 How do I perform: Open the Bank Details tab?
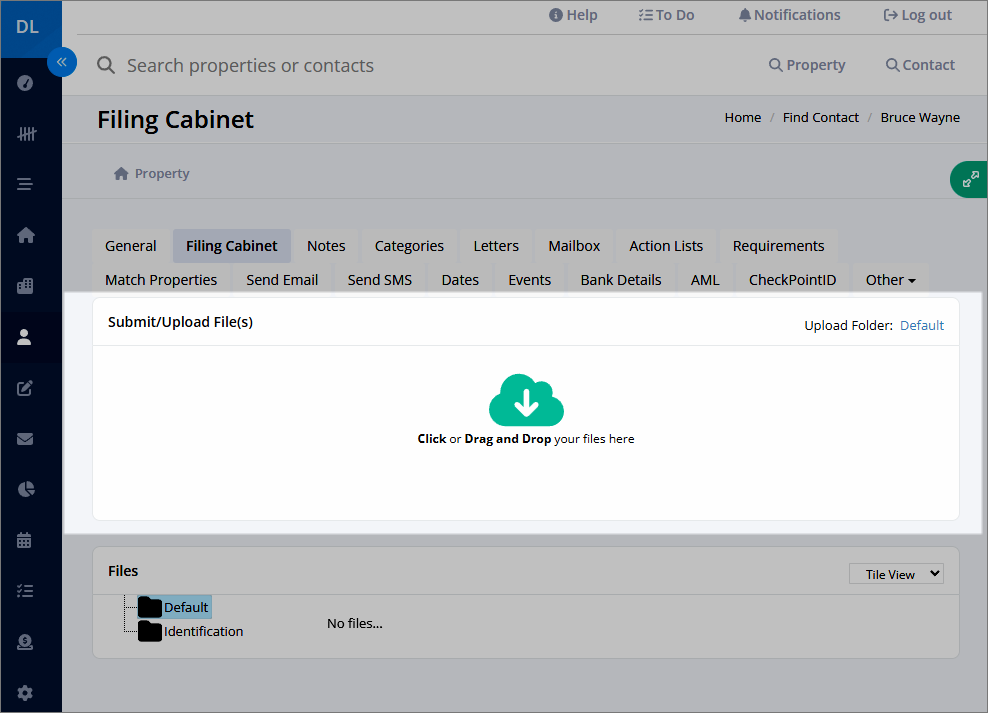click(x=621, y=280)
